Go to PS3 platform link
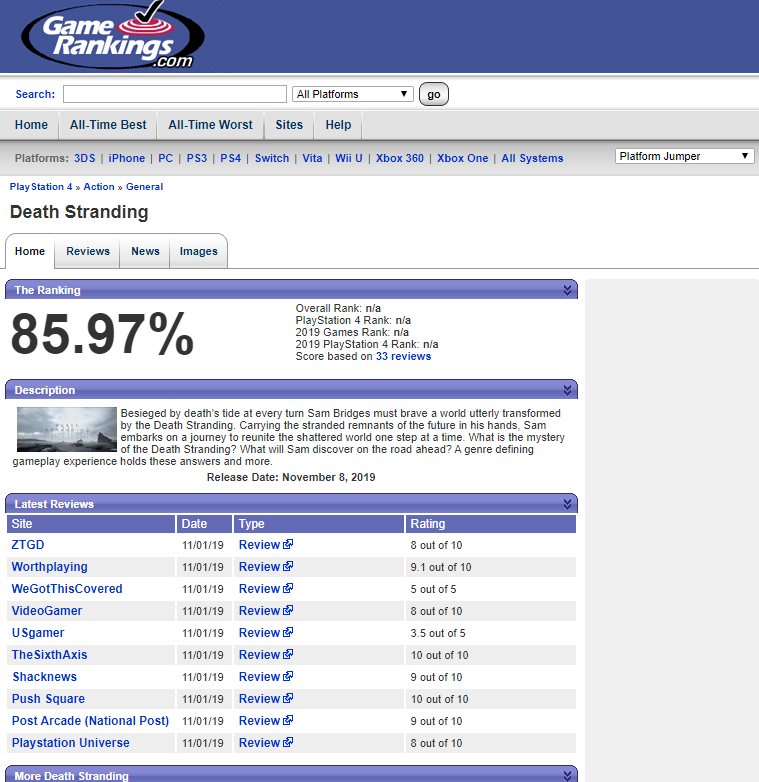This screenshot has width=759, height=782. tap(196, 158)
